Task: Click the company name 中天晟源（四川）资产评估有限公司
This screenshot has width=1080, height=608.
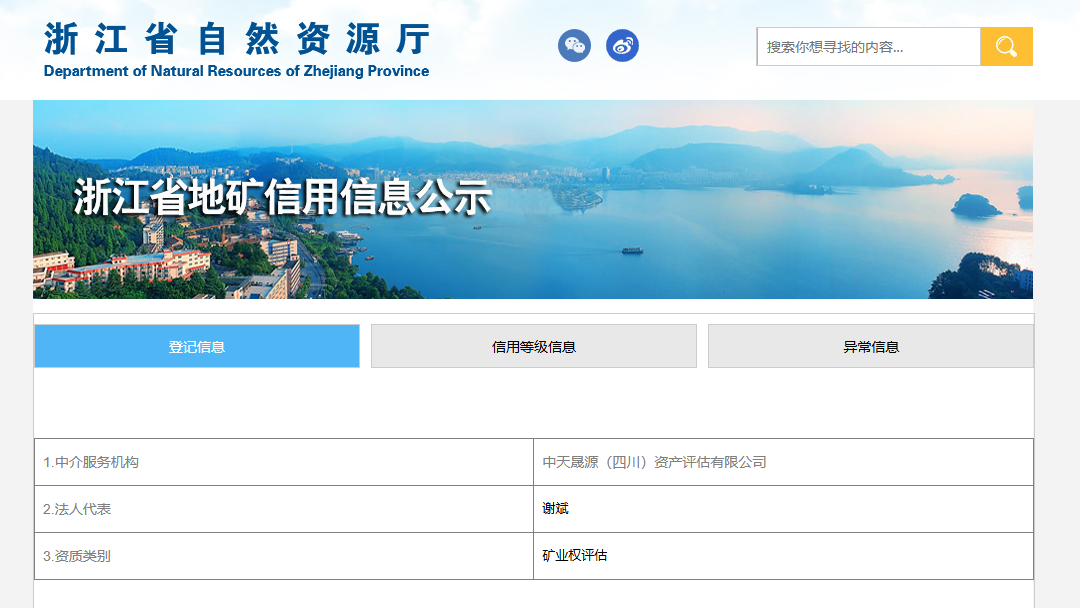Action: (x=655, y=461)
